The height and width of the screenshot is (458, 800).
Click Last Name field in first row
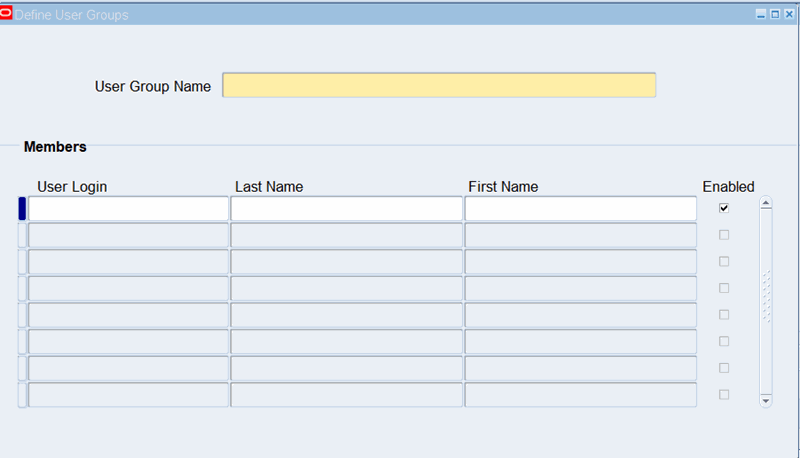pos(346,209)
